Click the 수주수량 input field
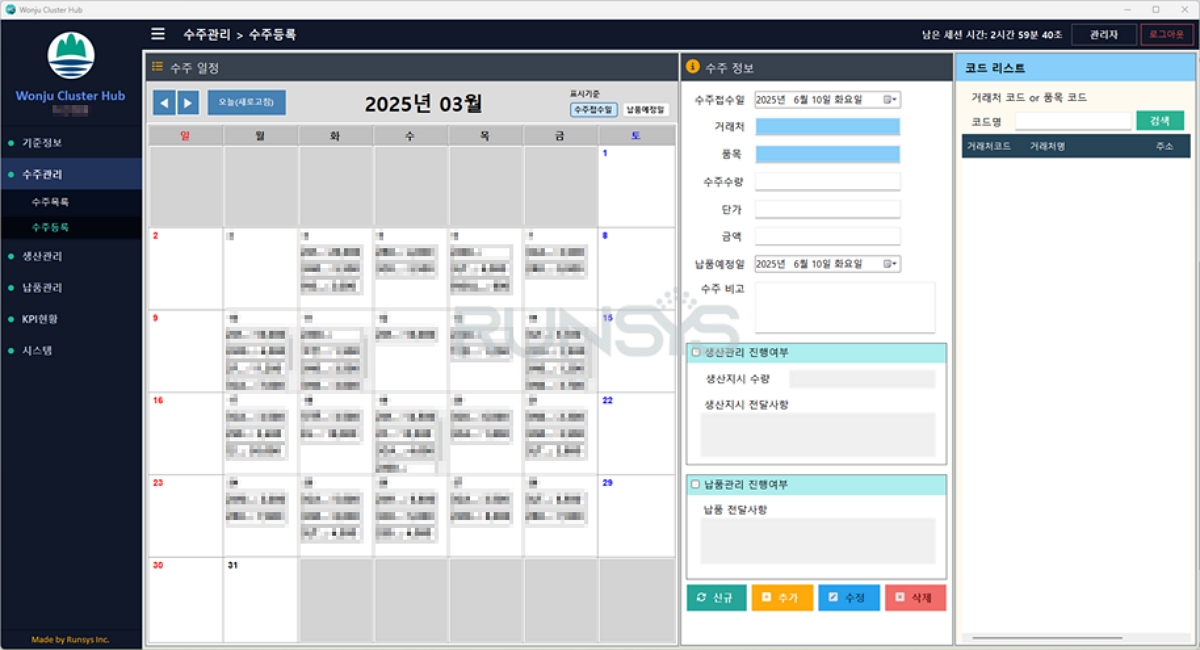Image resolution: width=1200 pixels, height=650 pixels. [827, 182]
